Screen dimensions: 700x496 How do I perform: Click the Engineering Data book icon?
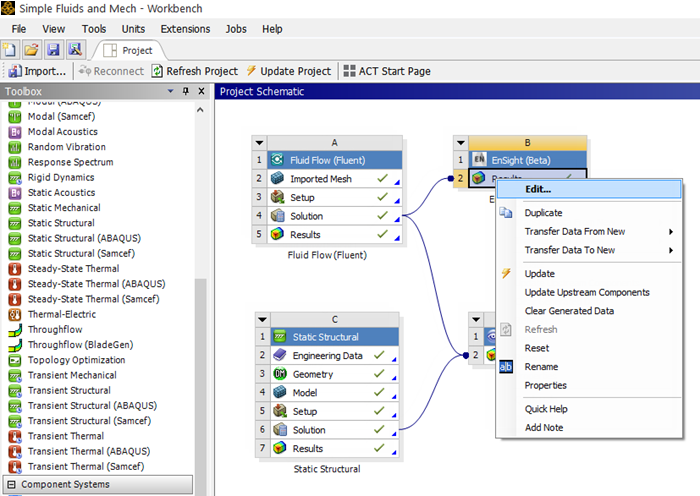pyautogui.click(x=280, y=355)
